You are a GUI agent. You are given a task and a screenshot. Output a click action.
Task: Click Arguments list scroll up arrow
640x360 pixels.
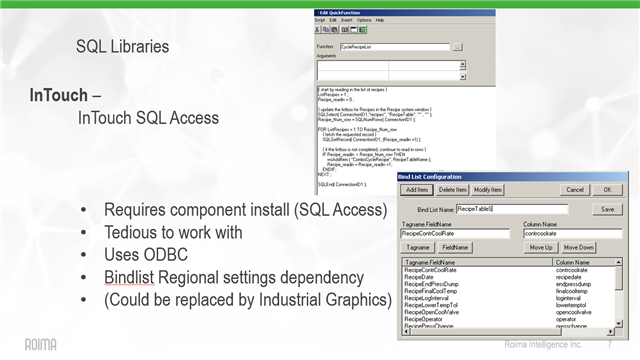pyautogui.click(x=462, y=64)
